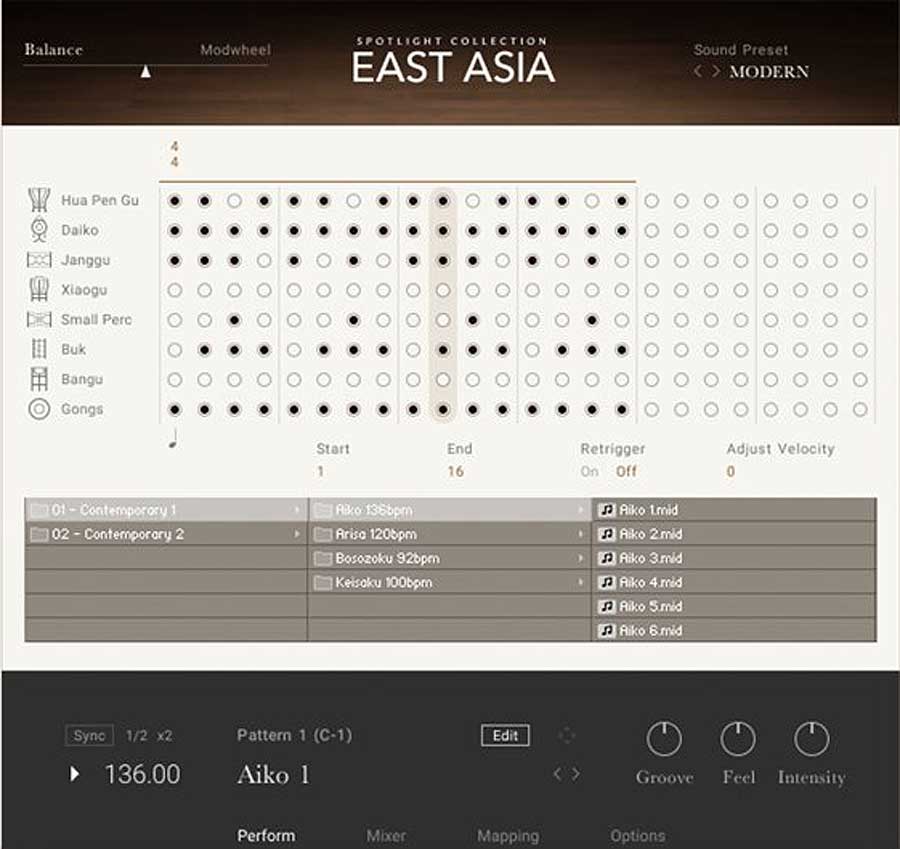Switch to the Perform tab
900x849 pixels.
[x=266, y=835]
